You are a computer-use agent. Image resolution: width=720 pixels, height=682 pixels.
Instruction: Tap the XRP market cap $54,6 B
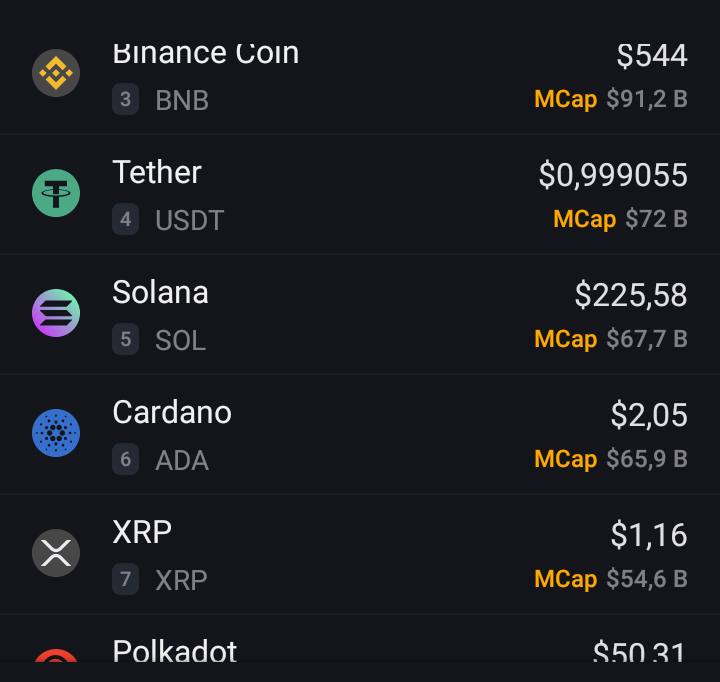[647, 579]
